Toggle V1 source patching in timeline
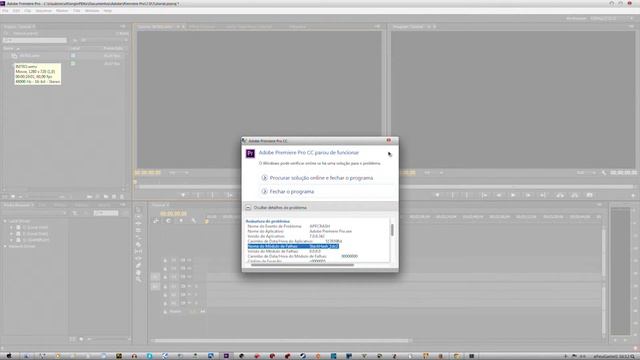Image resolution: width=640 pixels, height=360 pixels. tap(155, 277)
